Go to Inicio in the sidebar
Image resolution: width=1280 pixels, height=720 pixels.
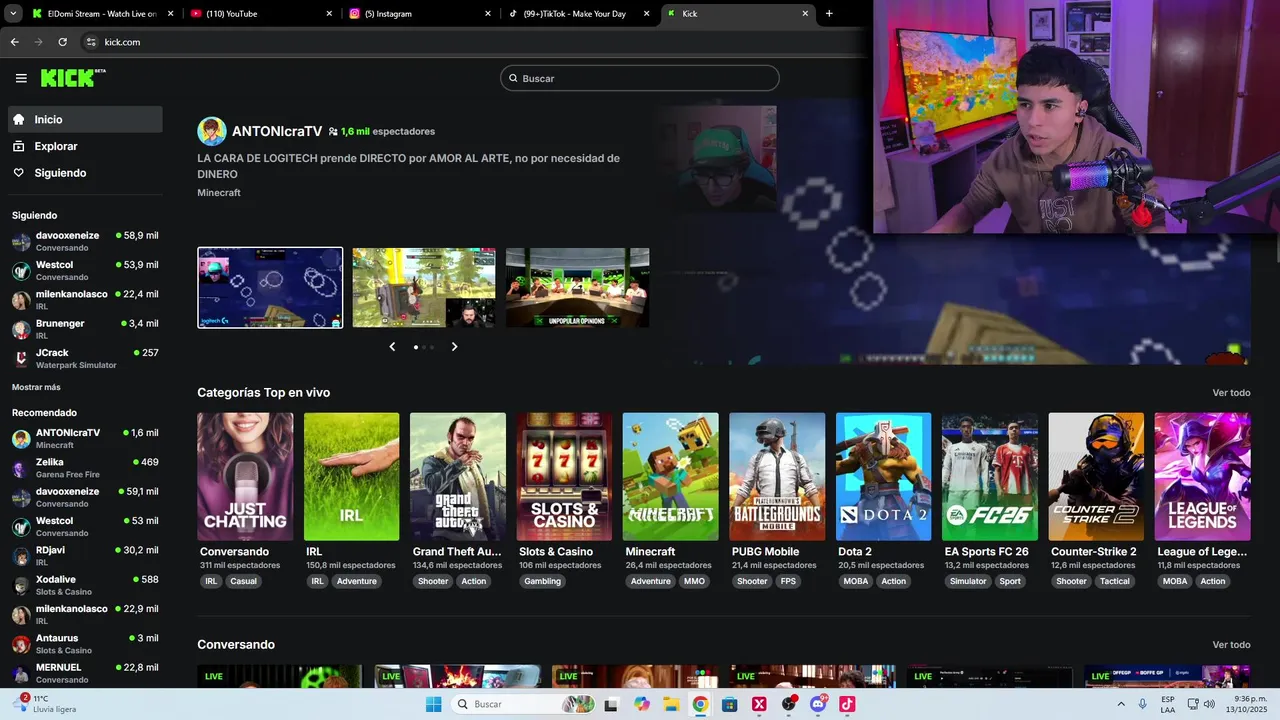coord(85,119)
